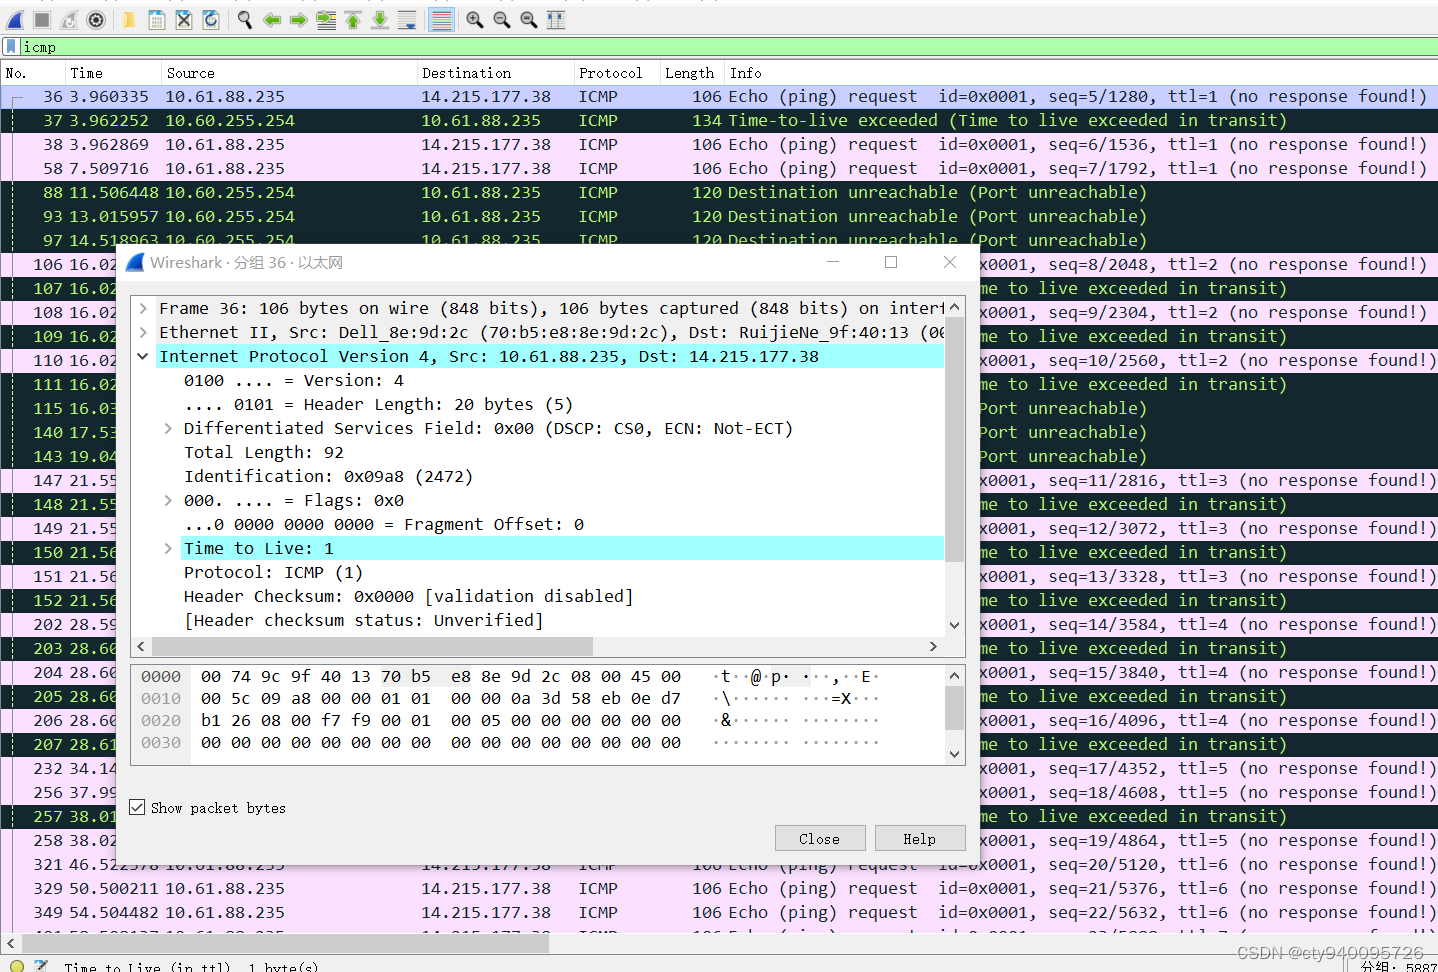Click main window horizontal scrollbar thumb

285,942
